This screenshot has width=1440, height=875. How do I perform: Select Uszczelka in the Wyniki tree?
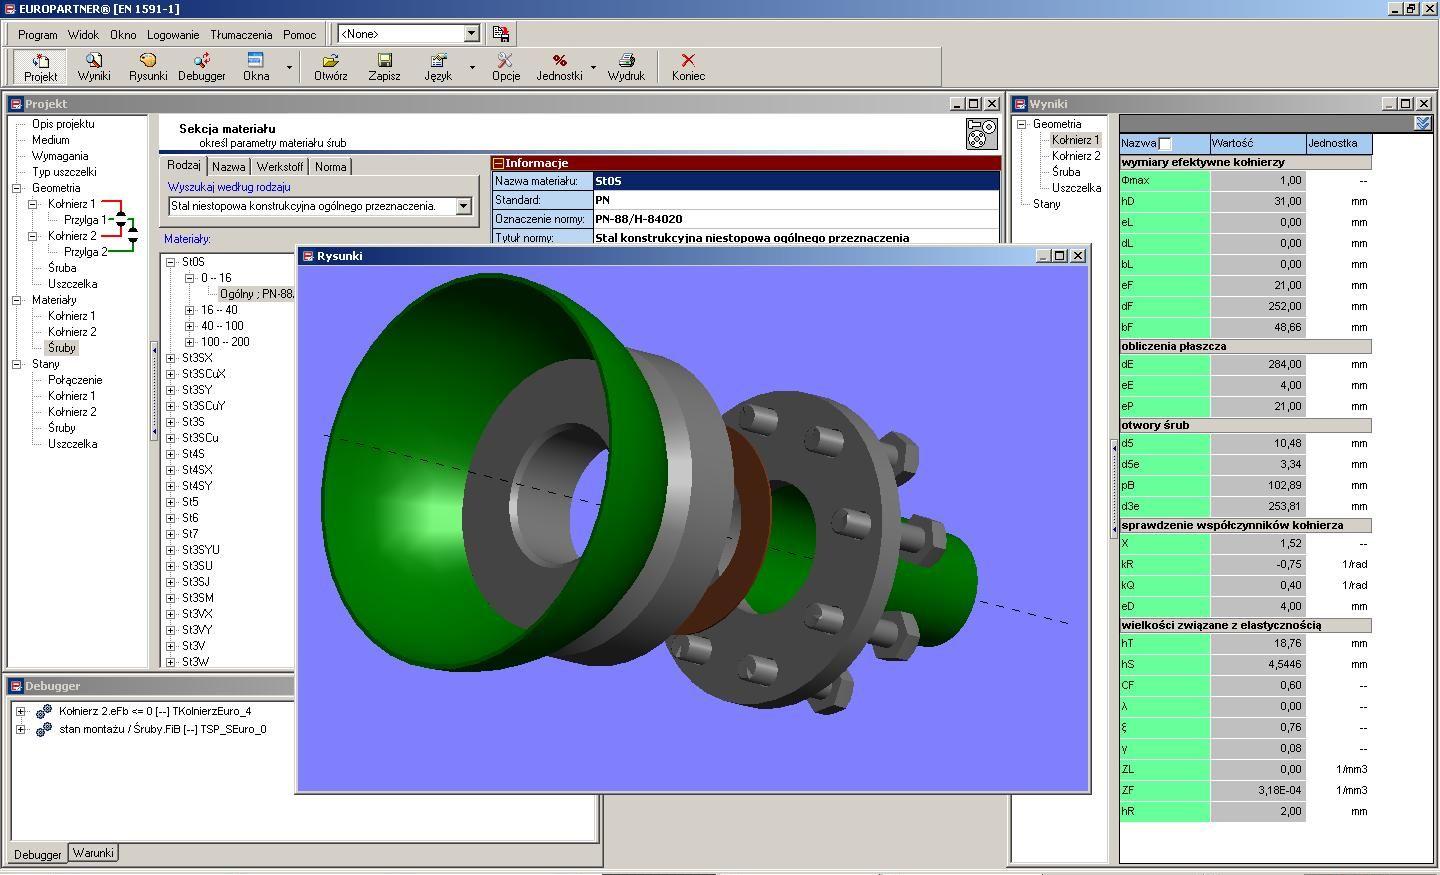[1076, 188]
